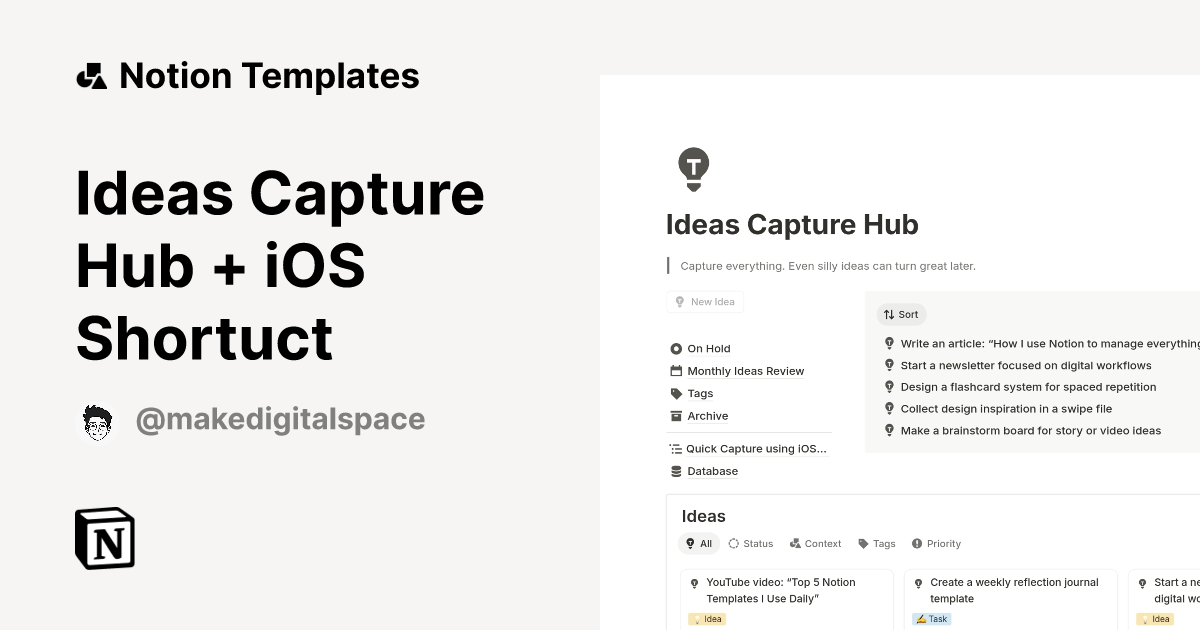Open the Context filter options
This screenshot has height=630, width=1200.
click(815, 543)
